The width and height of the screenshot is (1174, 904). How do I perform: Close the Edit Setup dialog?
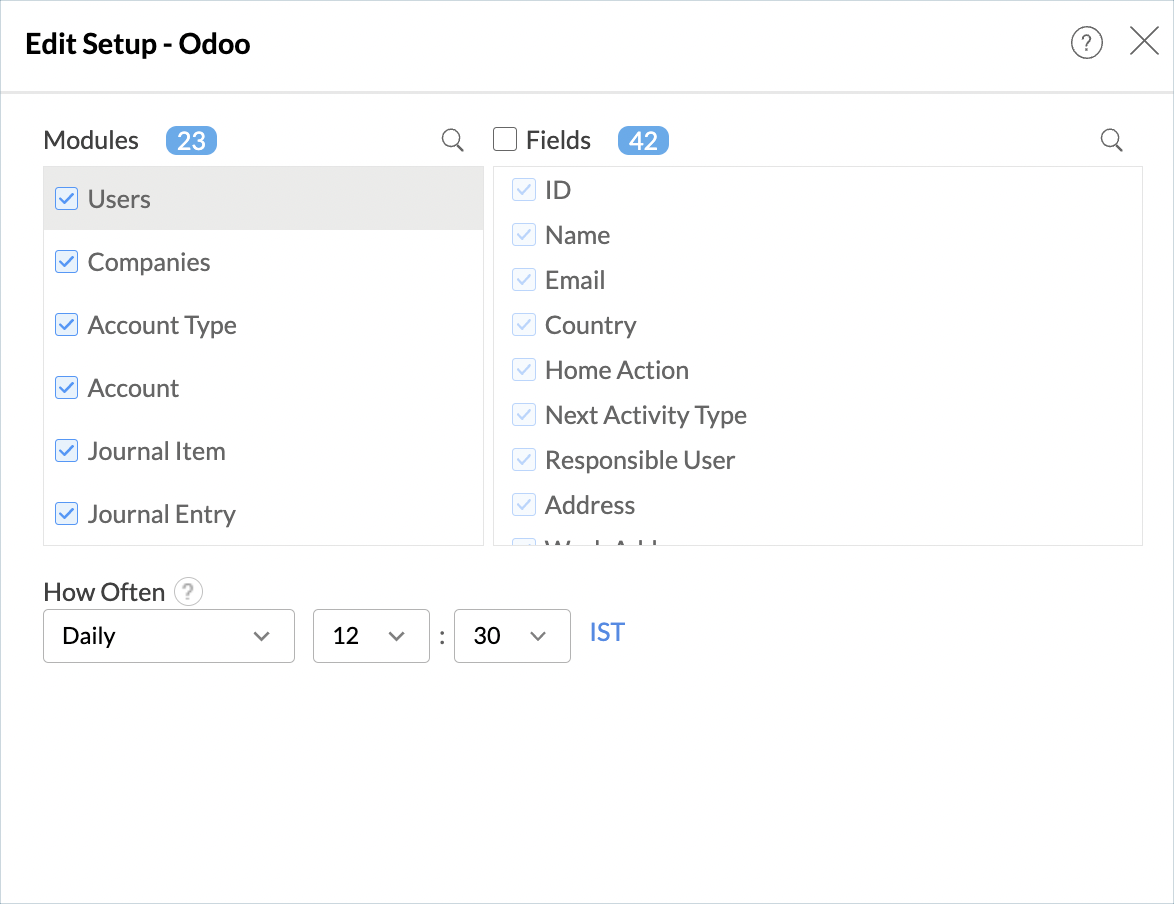(1144, 41)
